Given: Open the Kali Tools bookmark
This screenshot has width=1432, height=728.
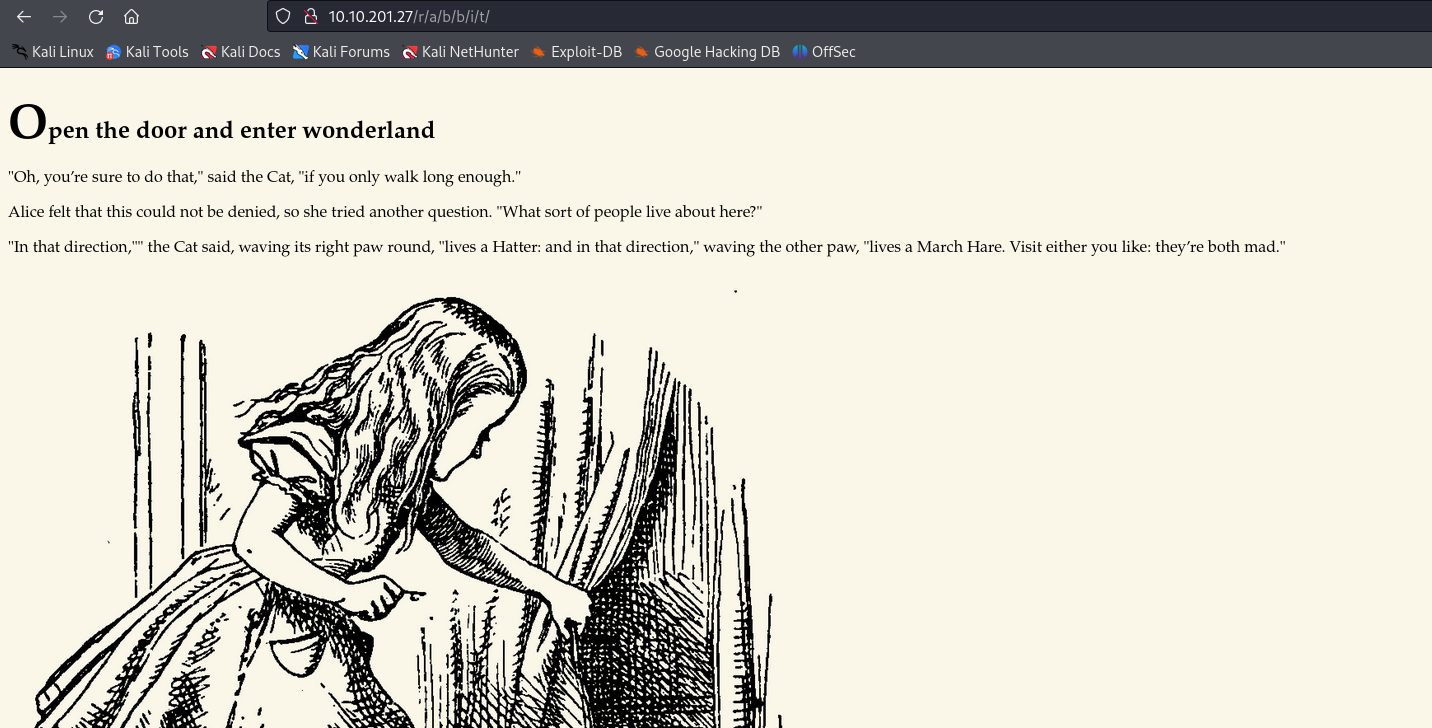Looking at the screenshot, I should coord(147,52).
